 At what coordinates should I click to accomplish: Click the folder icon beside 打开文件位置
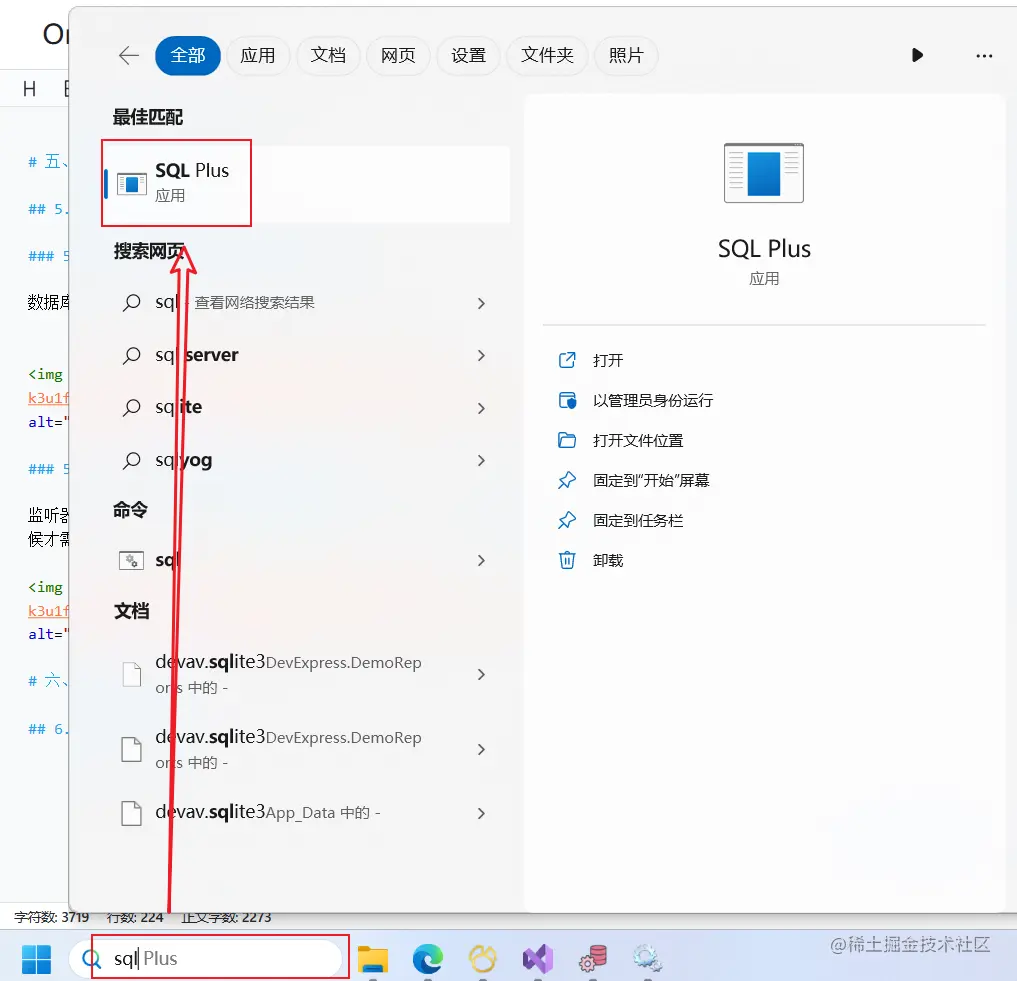[x=567, y=441]
